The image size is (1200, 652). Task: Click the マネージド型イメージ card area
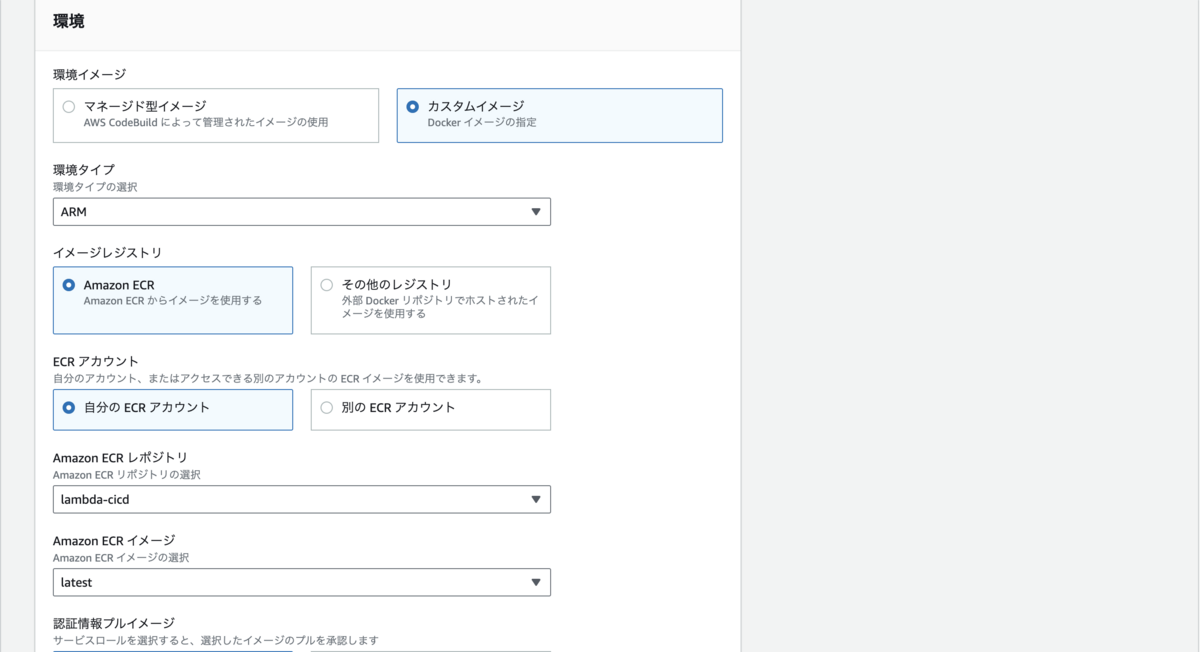pos(216,115)
